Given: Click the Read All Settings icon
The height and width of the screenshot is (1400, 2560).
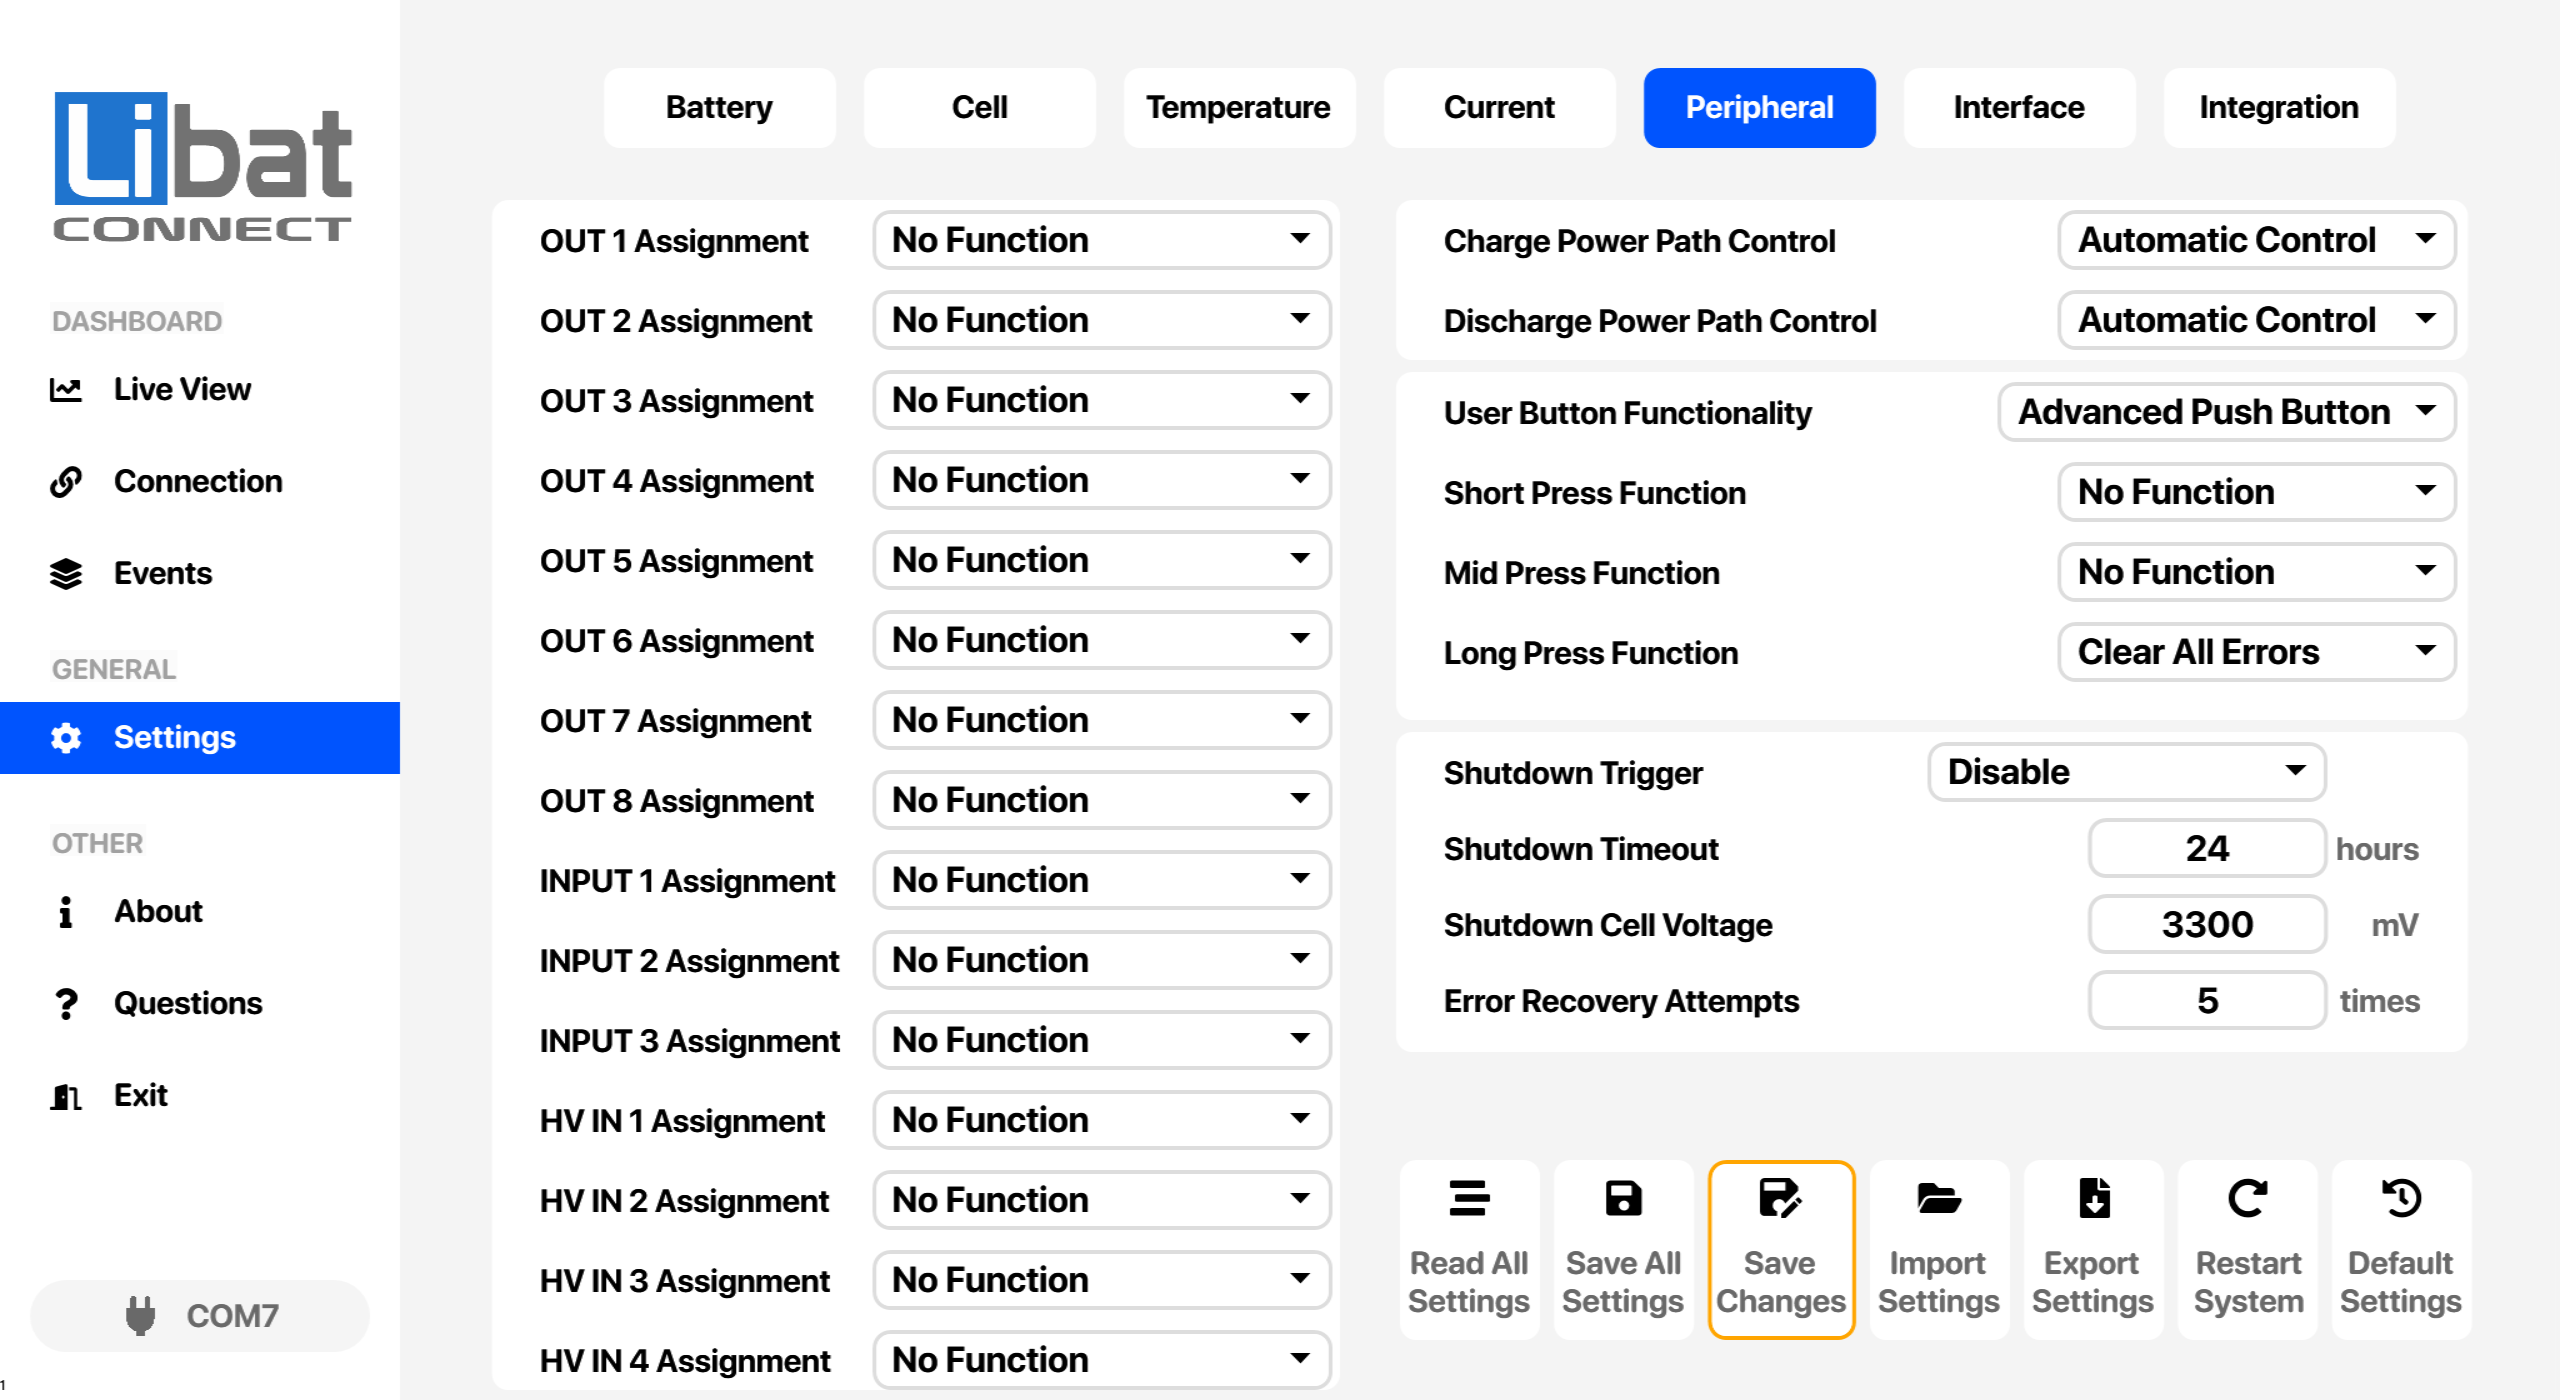Looking at the screenshot, I should pos(1469,1198).
